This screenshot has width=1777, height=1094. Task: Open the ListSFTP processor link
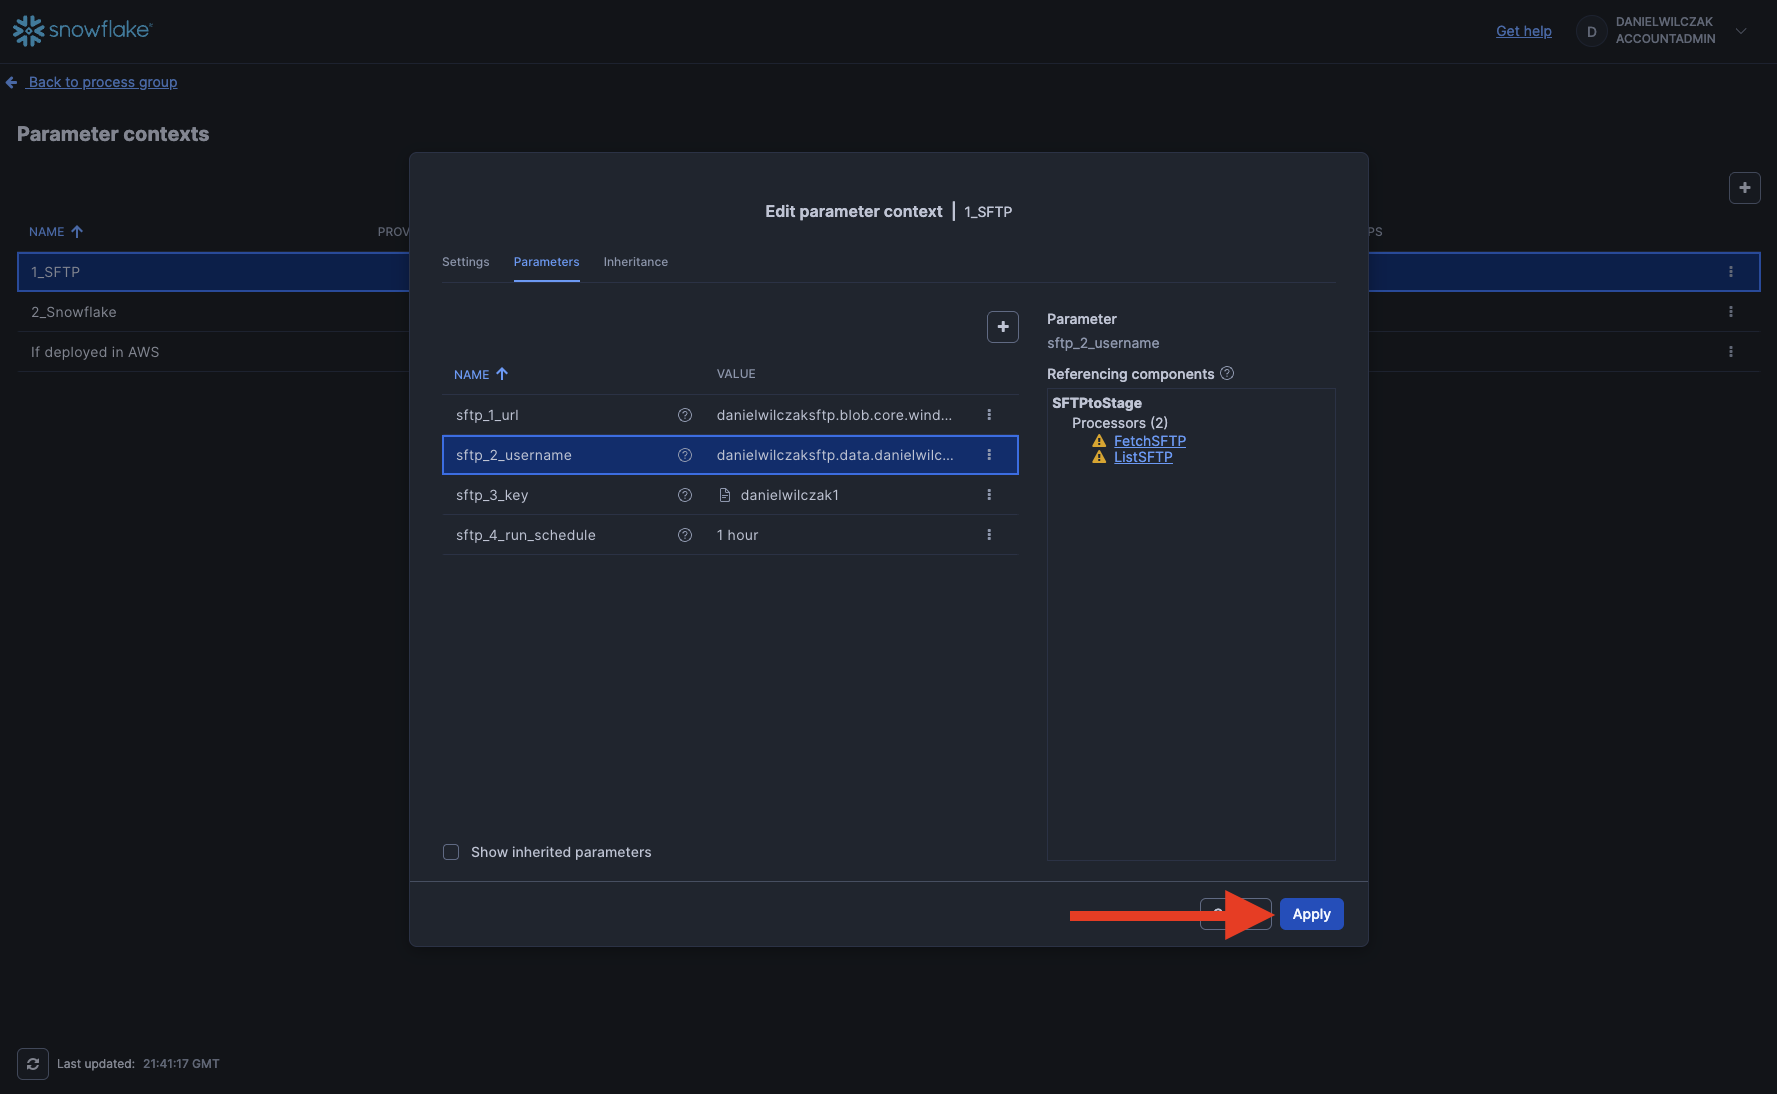point(1143,457)
